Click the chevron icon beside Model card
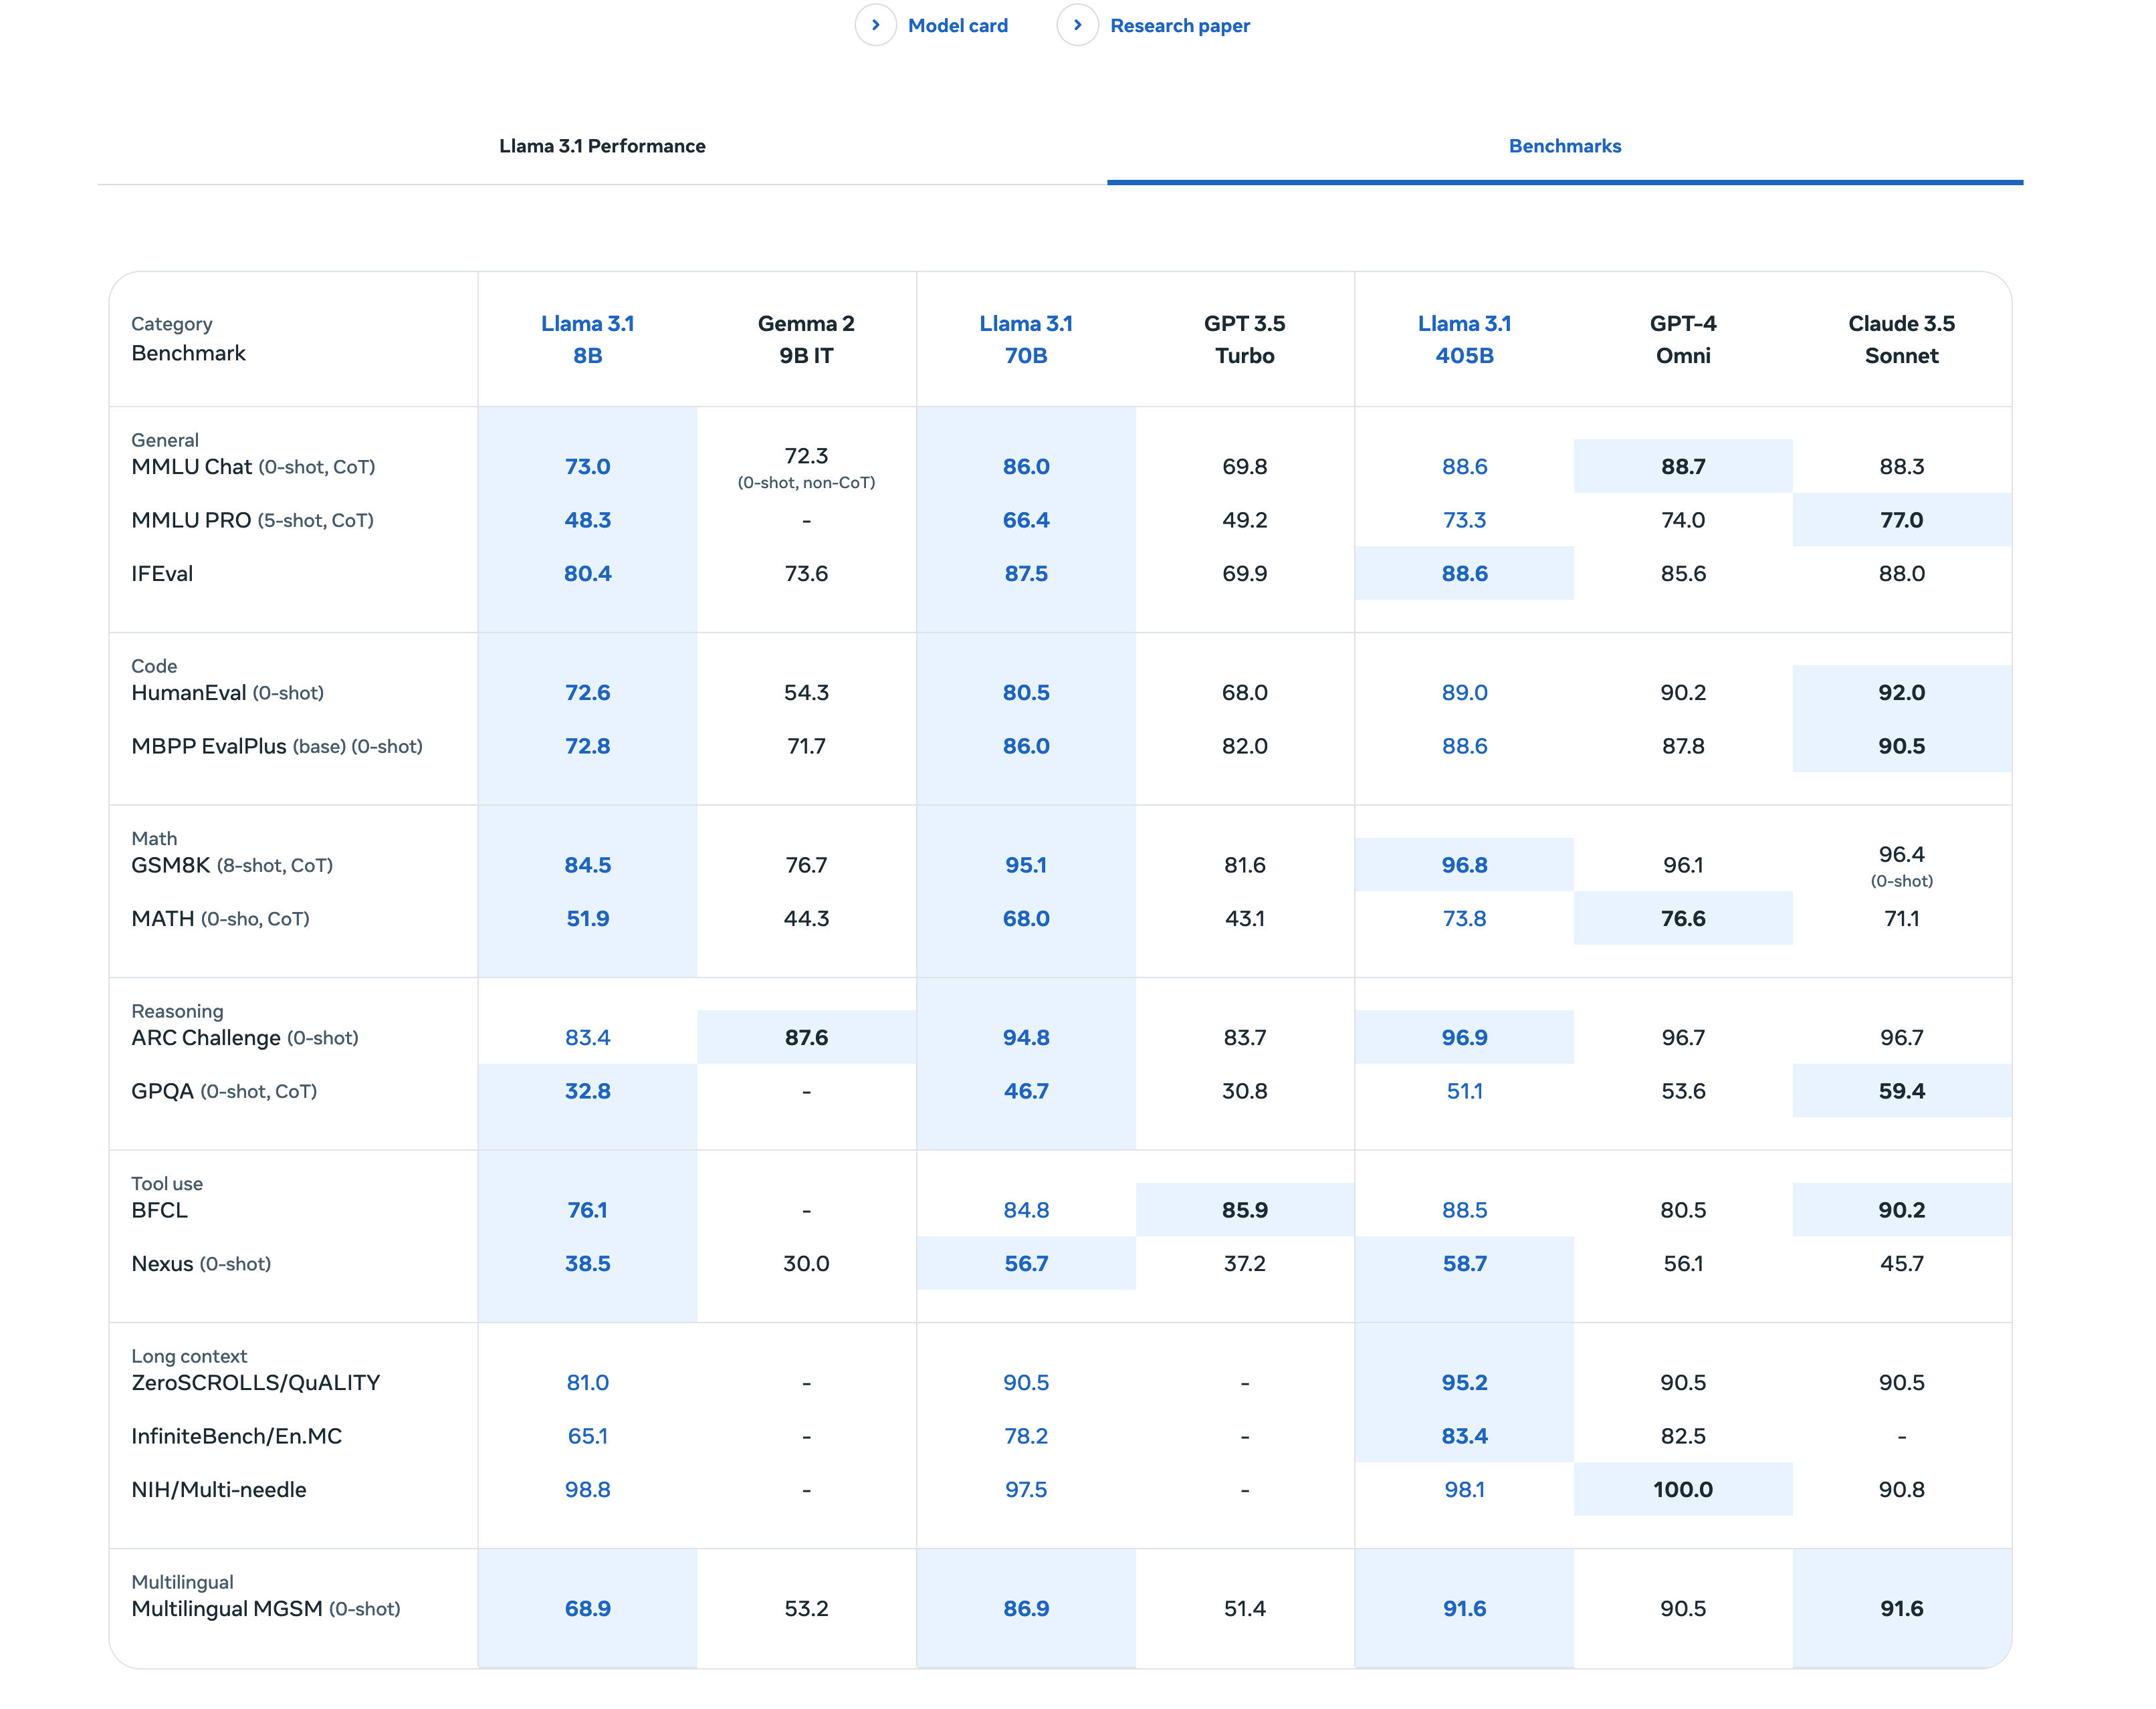This screenshot has height=1709, width=2156. pyautogui.click(x=875, y=25)
